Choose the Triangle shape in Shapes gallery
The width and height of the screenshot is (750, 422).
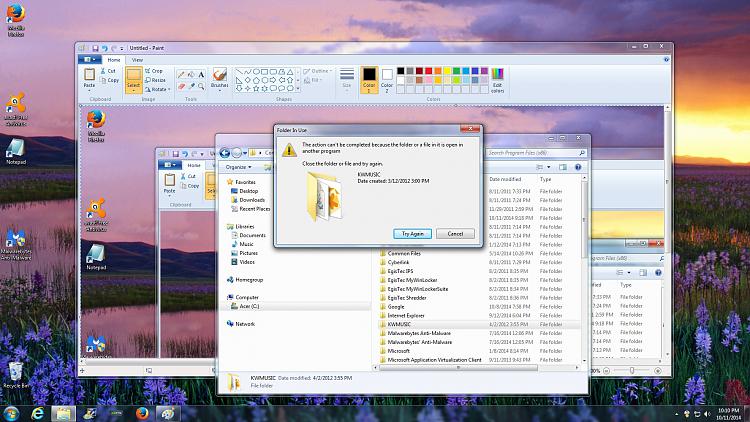290,72
